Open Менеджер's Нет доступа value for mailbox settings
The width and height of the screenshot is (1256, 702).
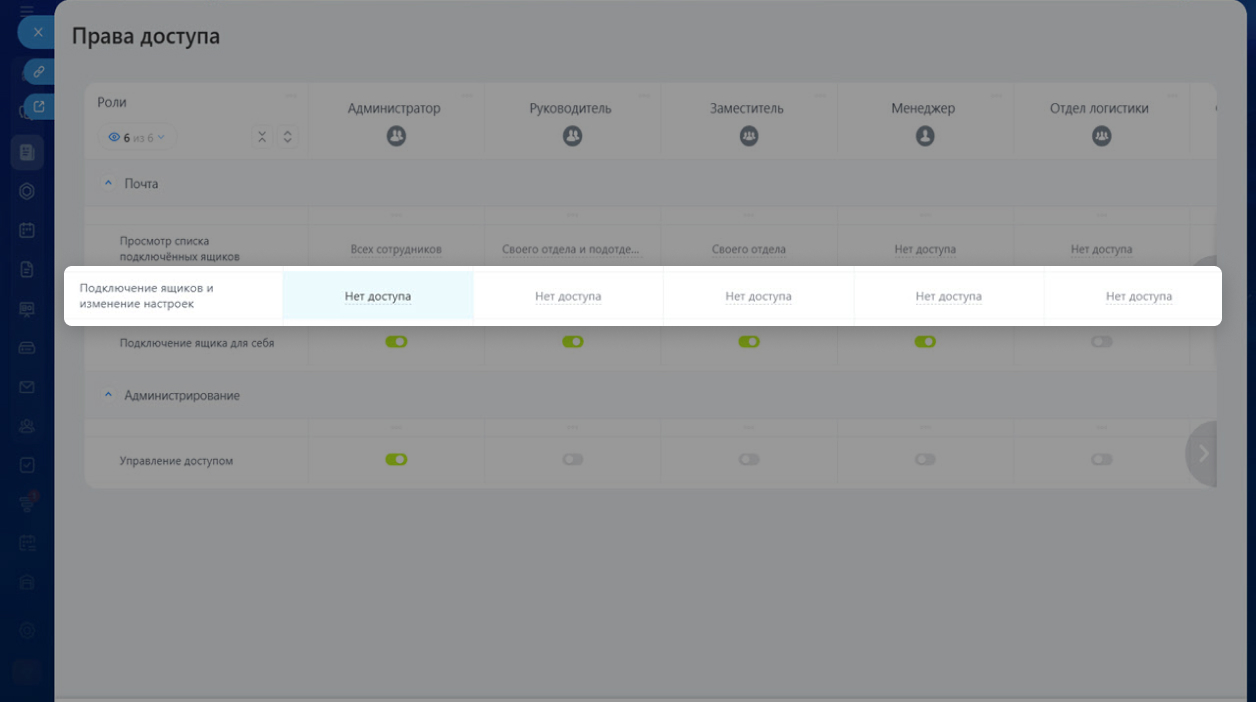[948, 296]
